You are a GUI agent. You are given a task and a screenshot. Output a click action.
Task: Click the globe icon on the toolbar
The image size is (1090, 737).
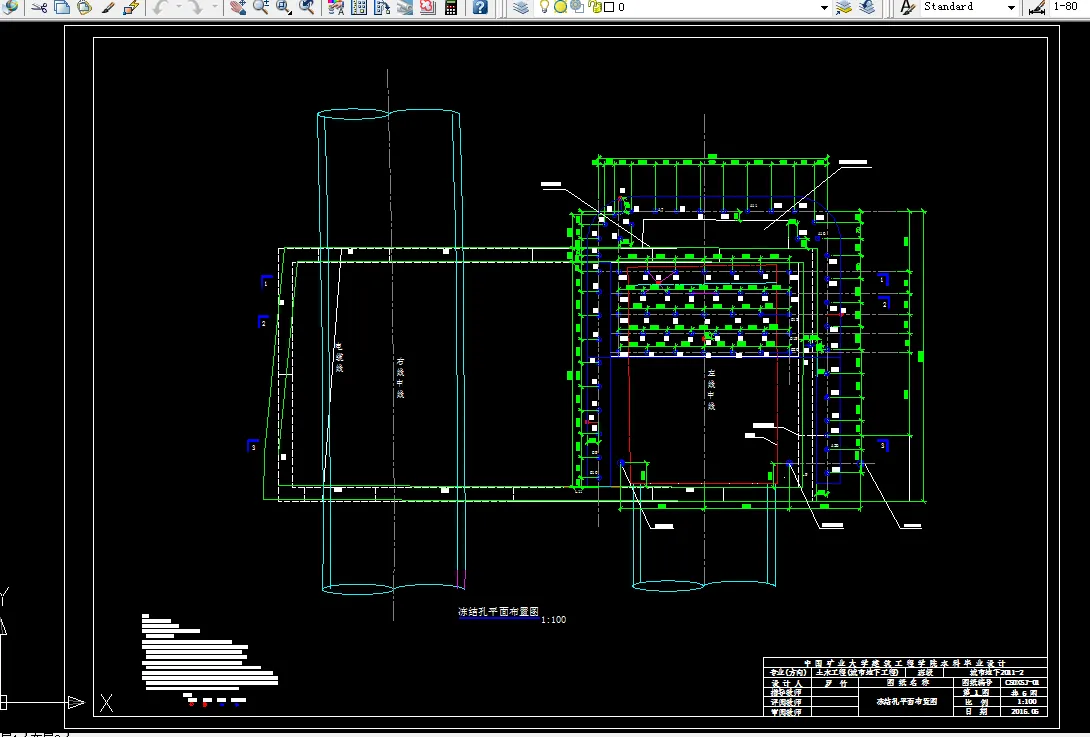pyautogui.click(x=10, y=7)
